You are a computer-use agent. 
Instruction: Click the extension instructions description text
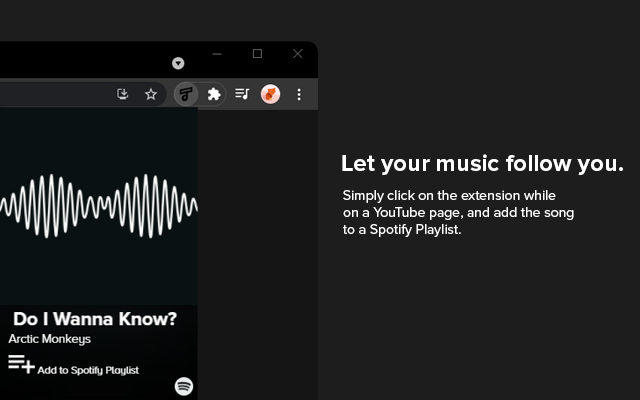tap(458, 212)
